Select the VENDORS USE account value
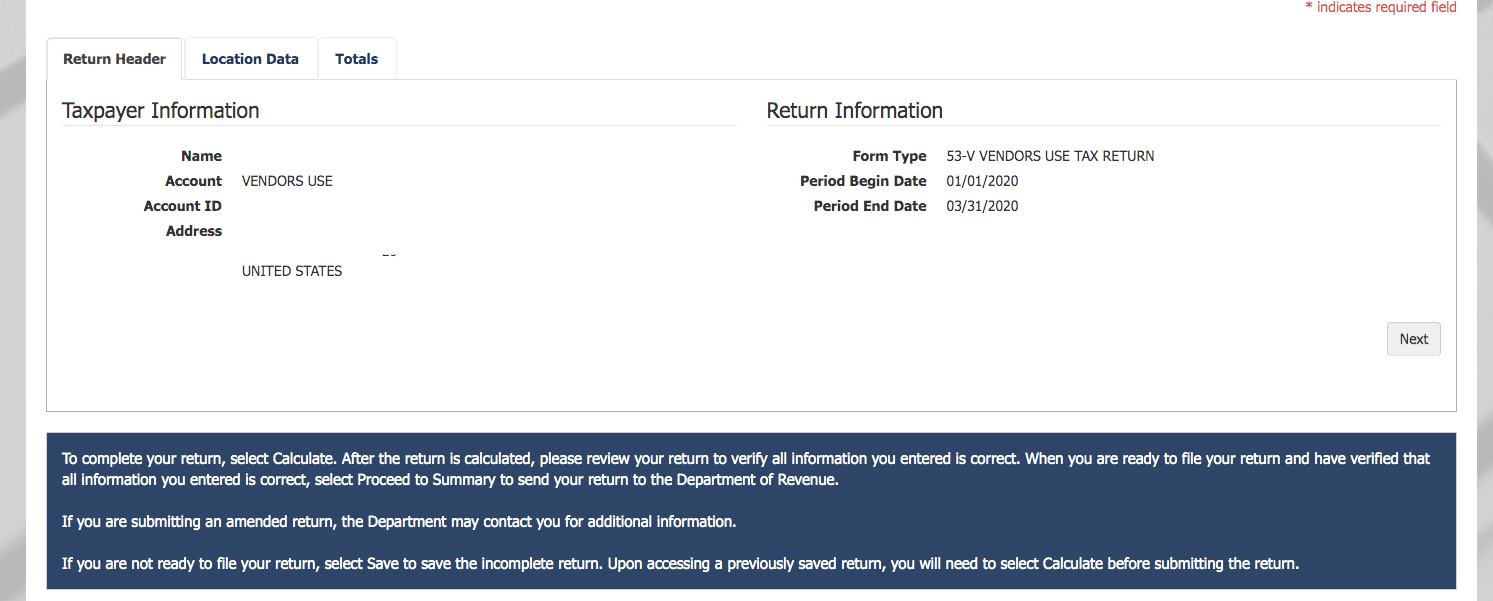1493x601 pixels. [287, 181]
